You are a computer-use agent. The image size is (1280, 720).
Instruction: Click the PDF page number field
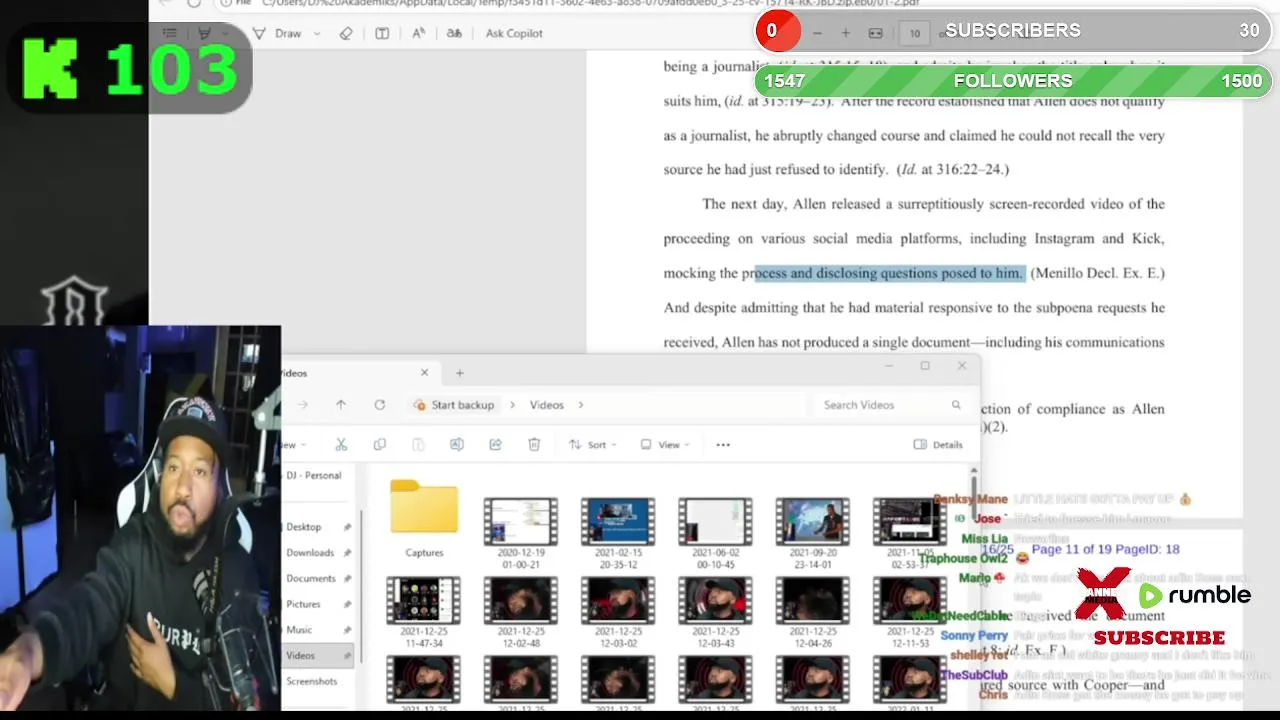(914, 33)
